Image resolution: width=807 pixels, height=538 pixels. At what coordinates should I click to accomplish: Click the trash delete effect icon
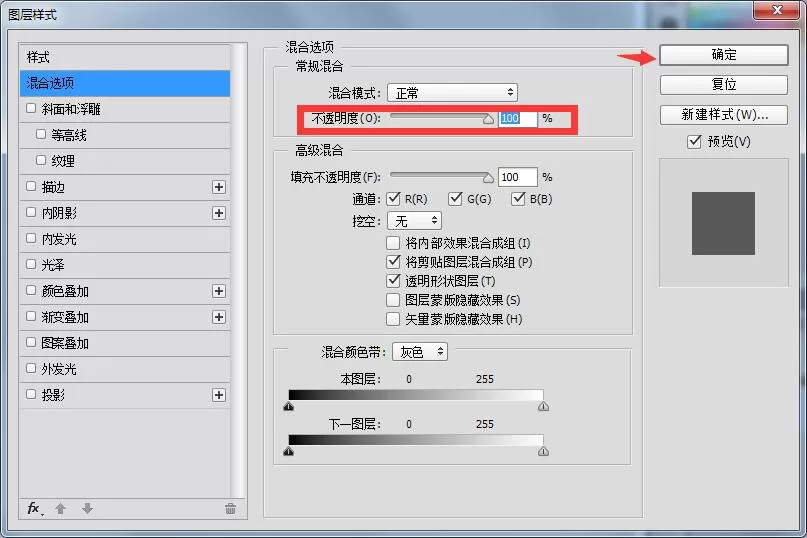click(x=230, y=509)
